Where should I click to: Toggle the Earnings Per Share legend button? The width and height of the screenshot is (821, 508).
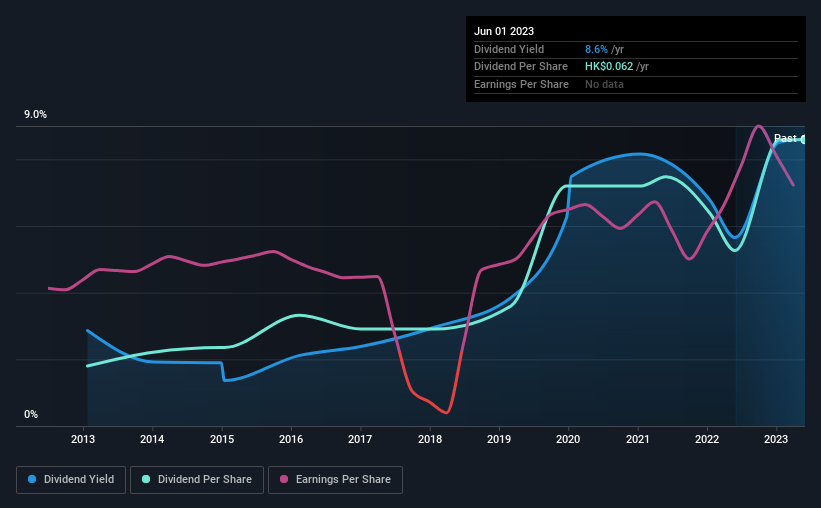pos(335,480)
